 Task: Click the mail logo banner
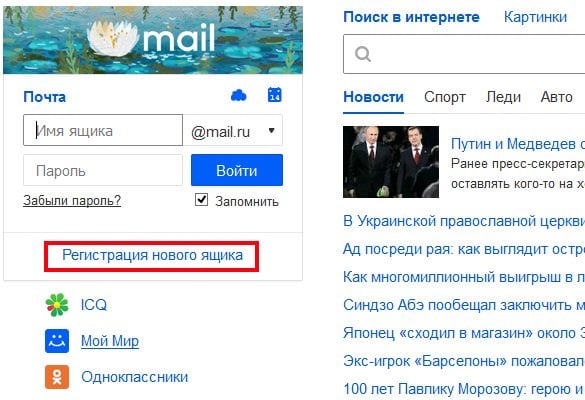click(x=153, y=40)
